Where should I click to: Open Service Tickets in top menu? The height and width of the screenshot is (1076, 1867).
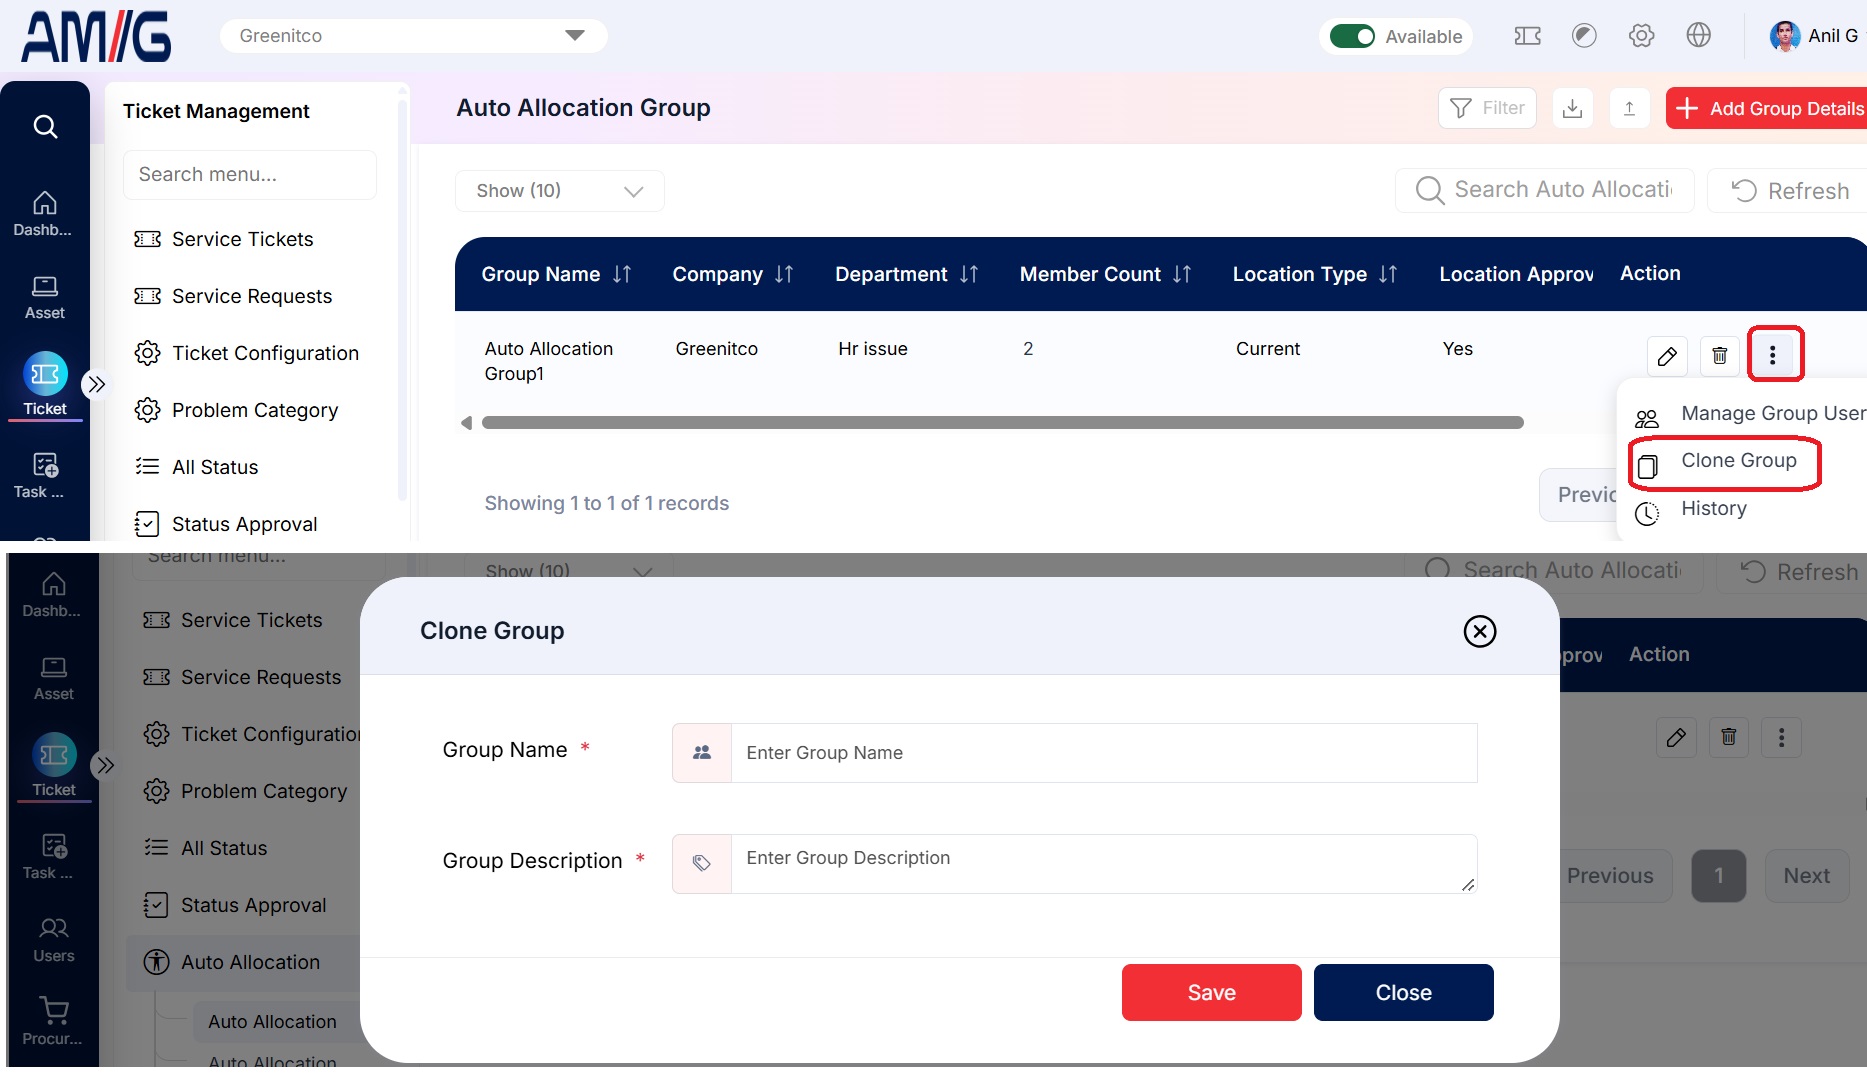(x=224, y=239)
